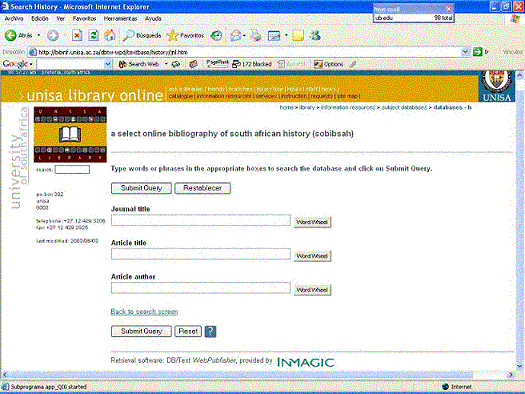Go to the Home page icon
Image resolution: width=525 pixels, height=394 pixels.
(x=110, y=35)
